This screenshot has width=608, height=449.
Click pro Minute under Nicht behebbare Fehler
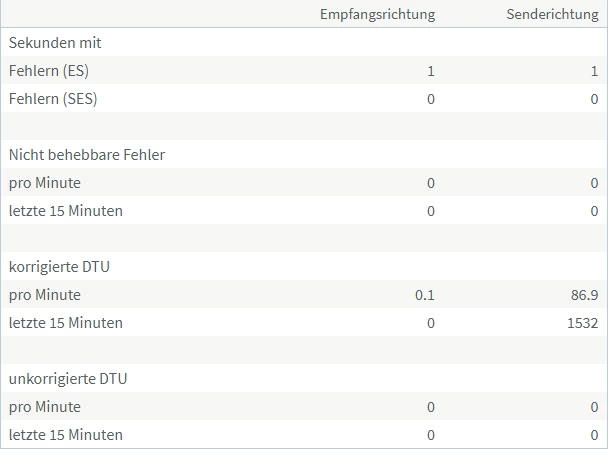[x=45, y=183]
